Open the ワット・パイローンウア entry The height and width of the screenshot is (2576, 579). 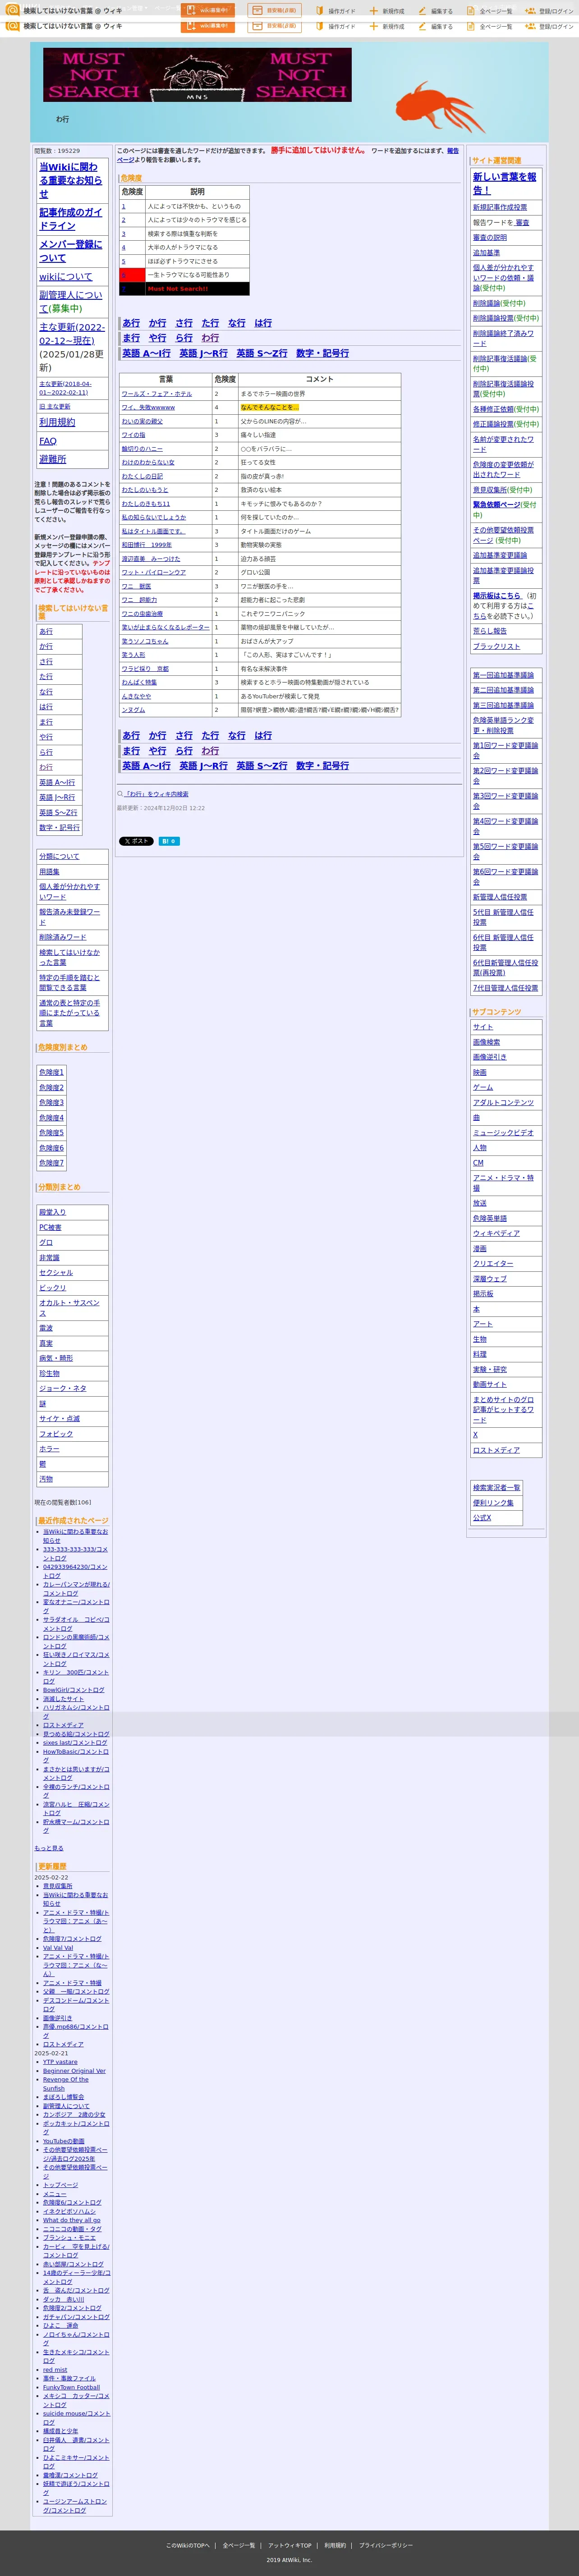point(154,573)
